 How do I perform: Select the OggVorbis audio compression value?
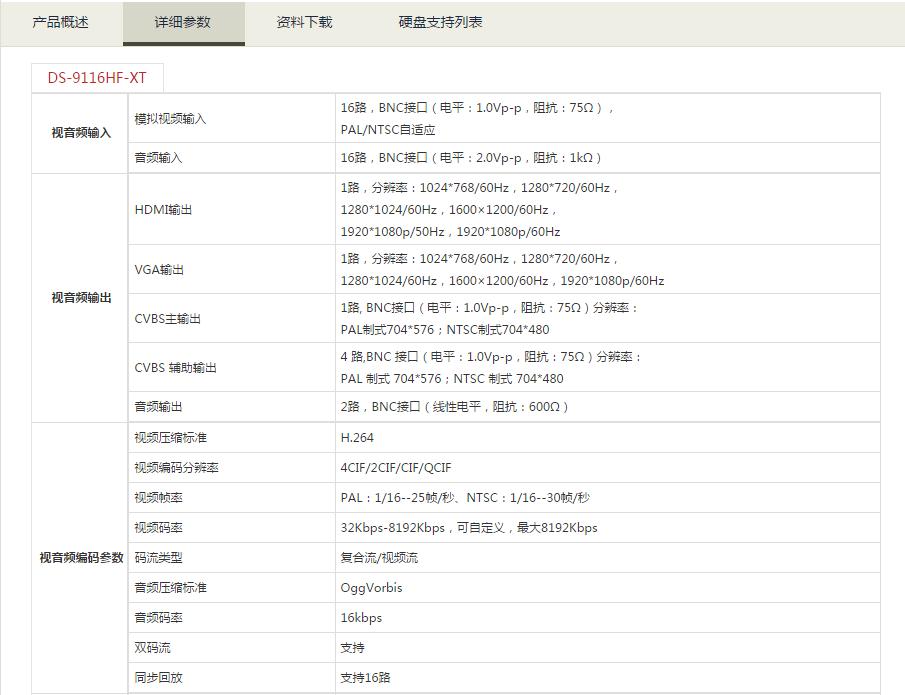pos(371,588)
